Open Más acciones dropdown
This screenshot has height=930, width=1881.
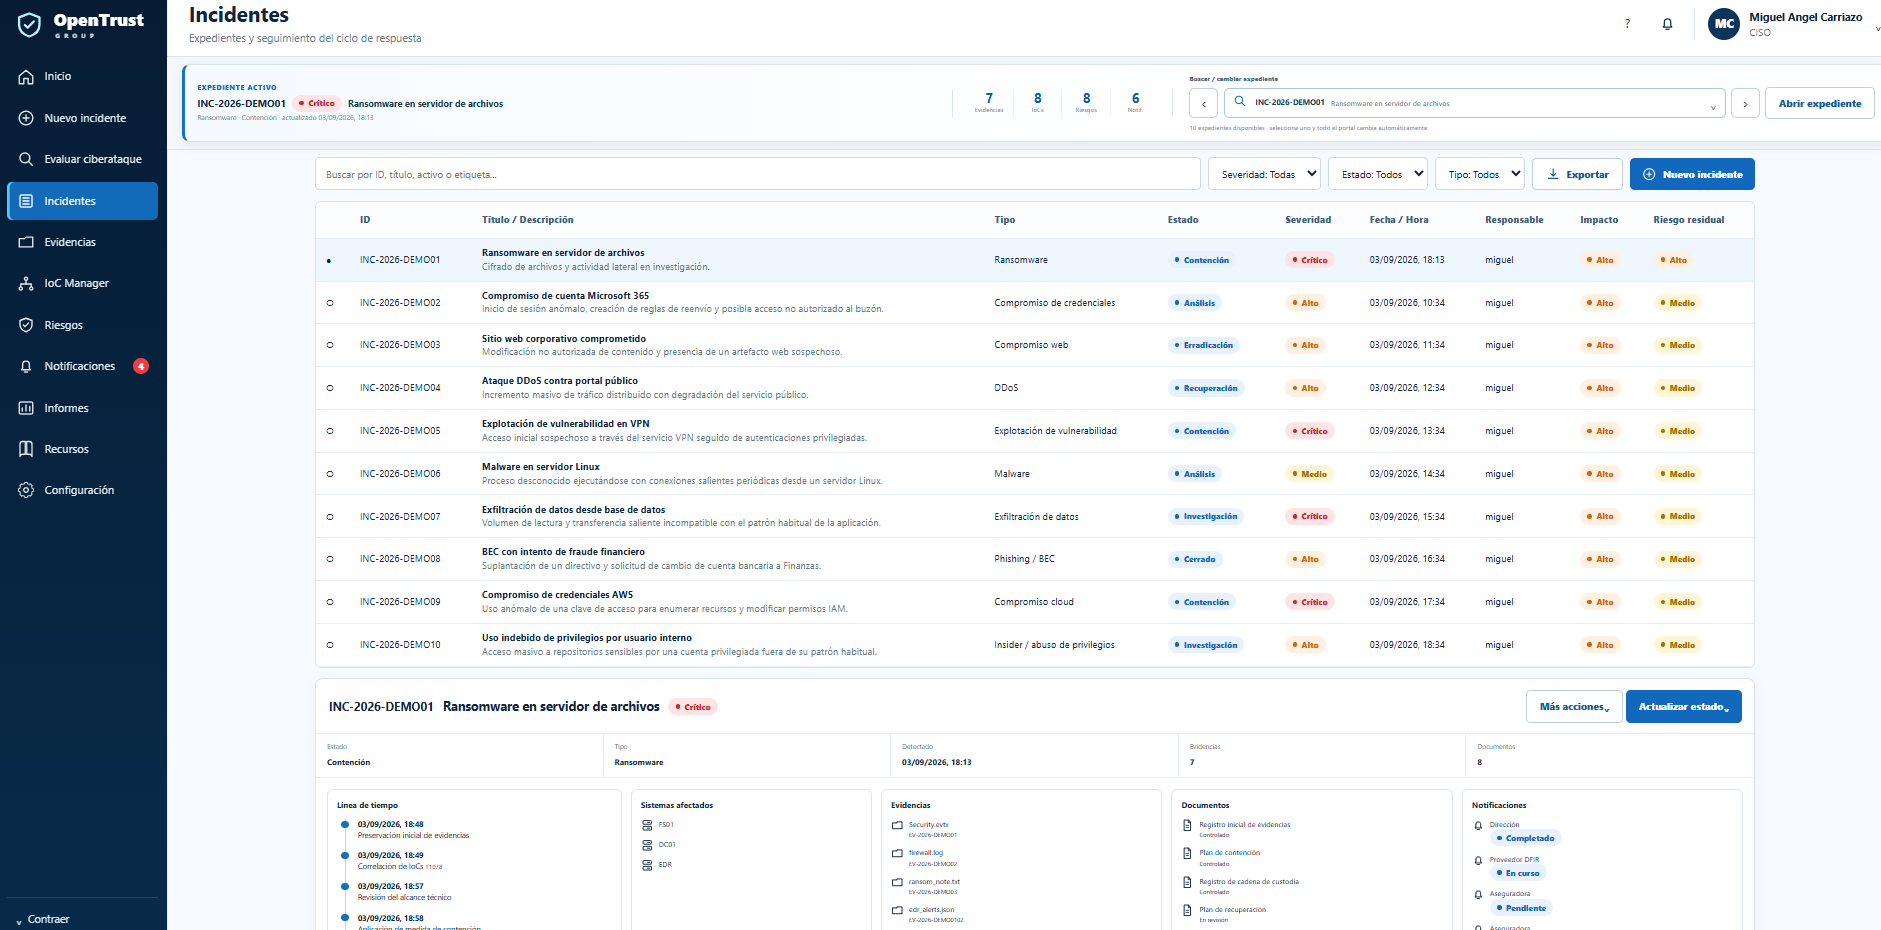1574,706
